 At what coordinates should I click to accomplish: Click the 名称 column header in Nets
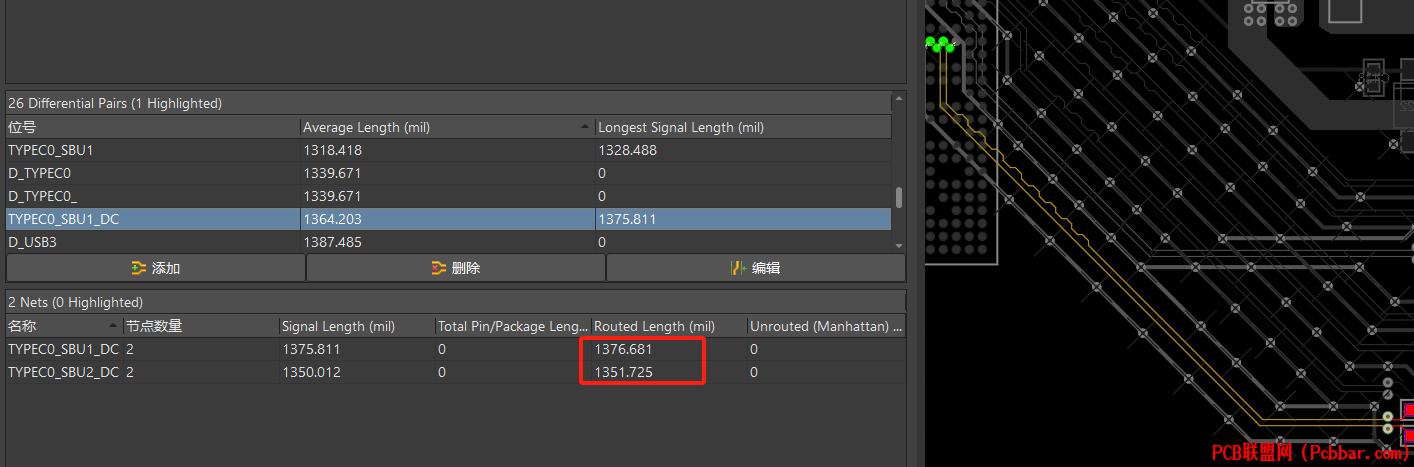point(64,326)
